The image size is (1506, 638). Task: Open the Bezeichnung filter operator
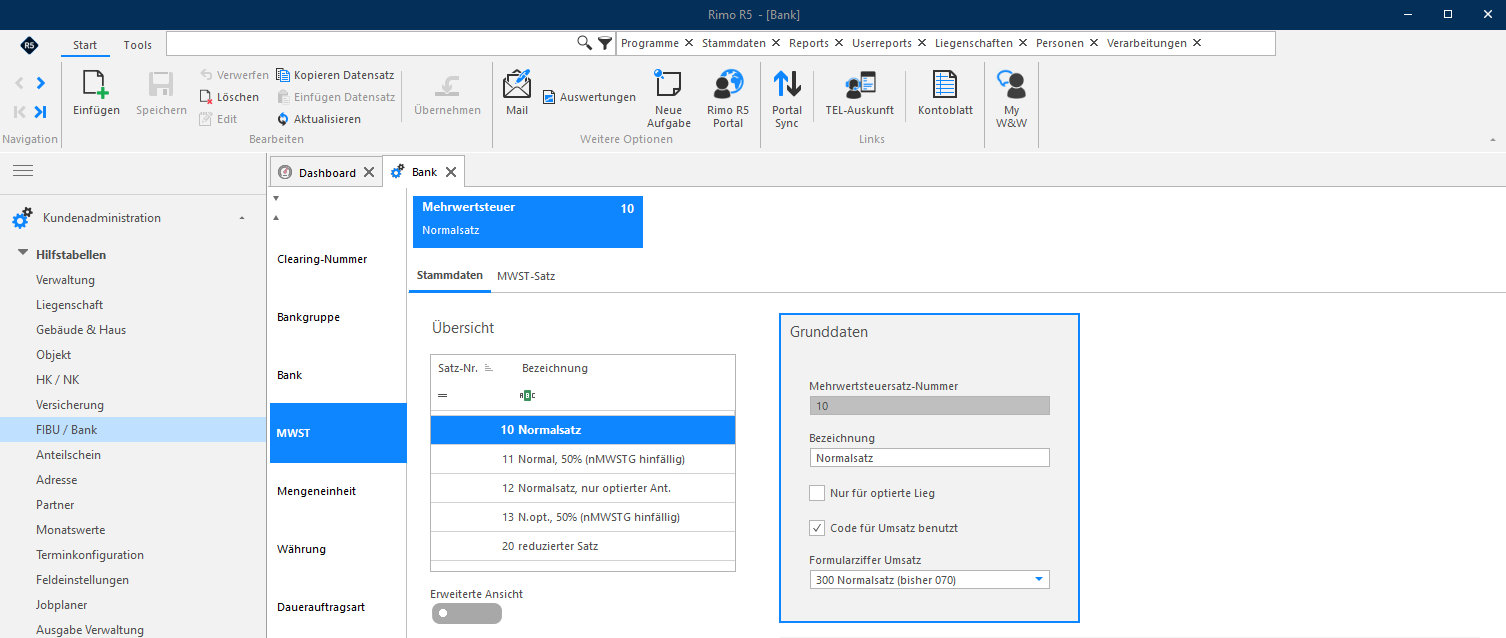tap(528, 395)
